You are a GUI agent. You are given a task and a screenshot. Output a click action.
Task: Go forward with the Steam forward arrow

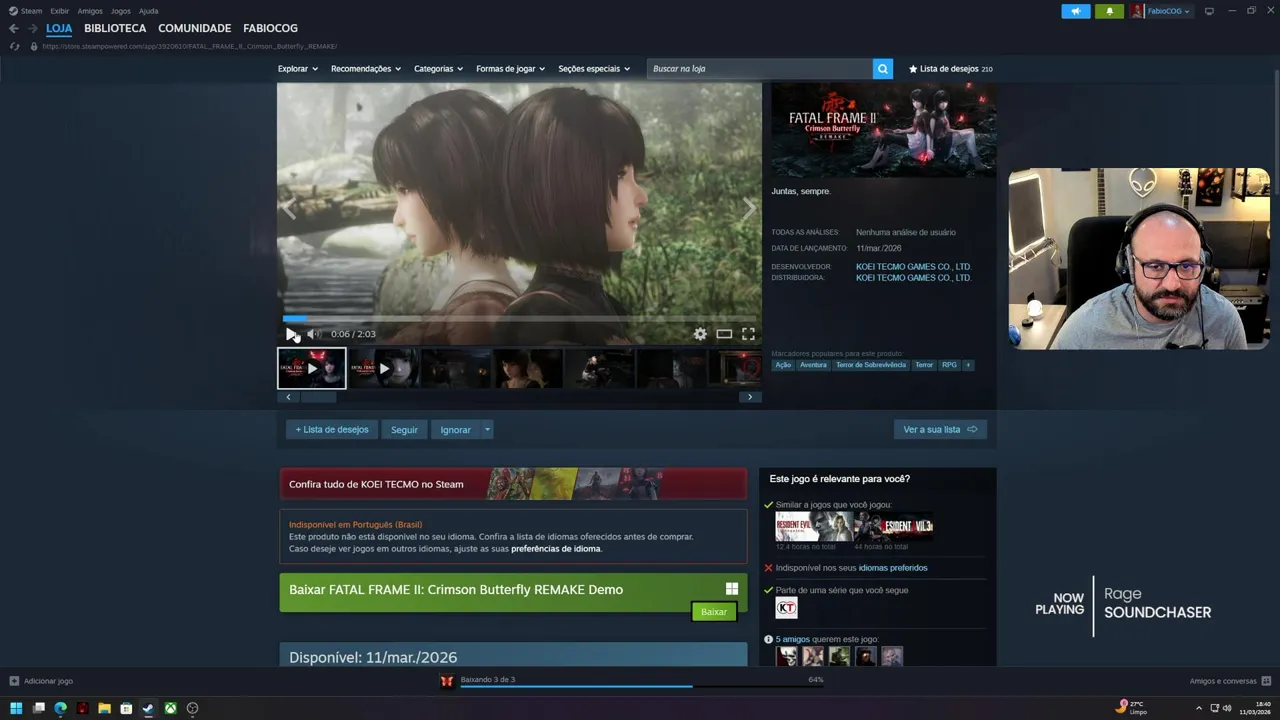click(x=33, y=29)
